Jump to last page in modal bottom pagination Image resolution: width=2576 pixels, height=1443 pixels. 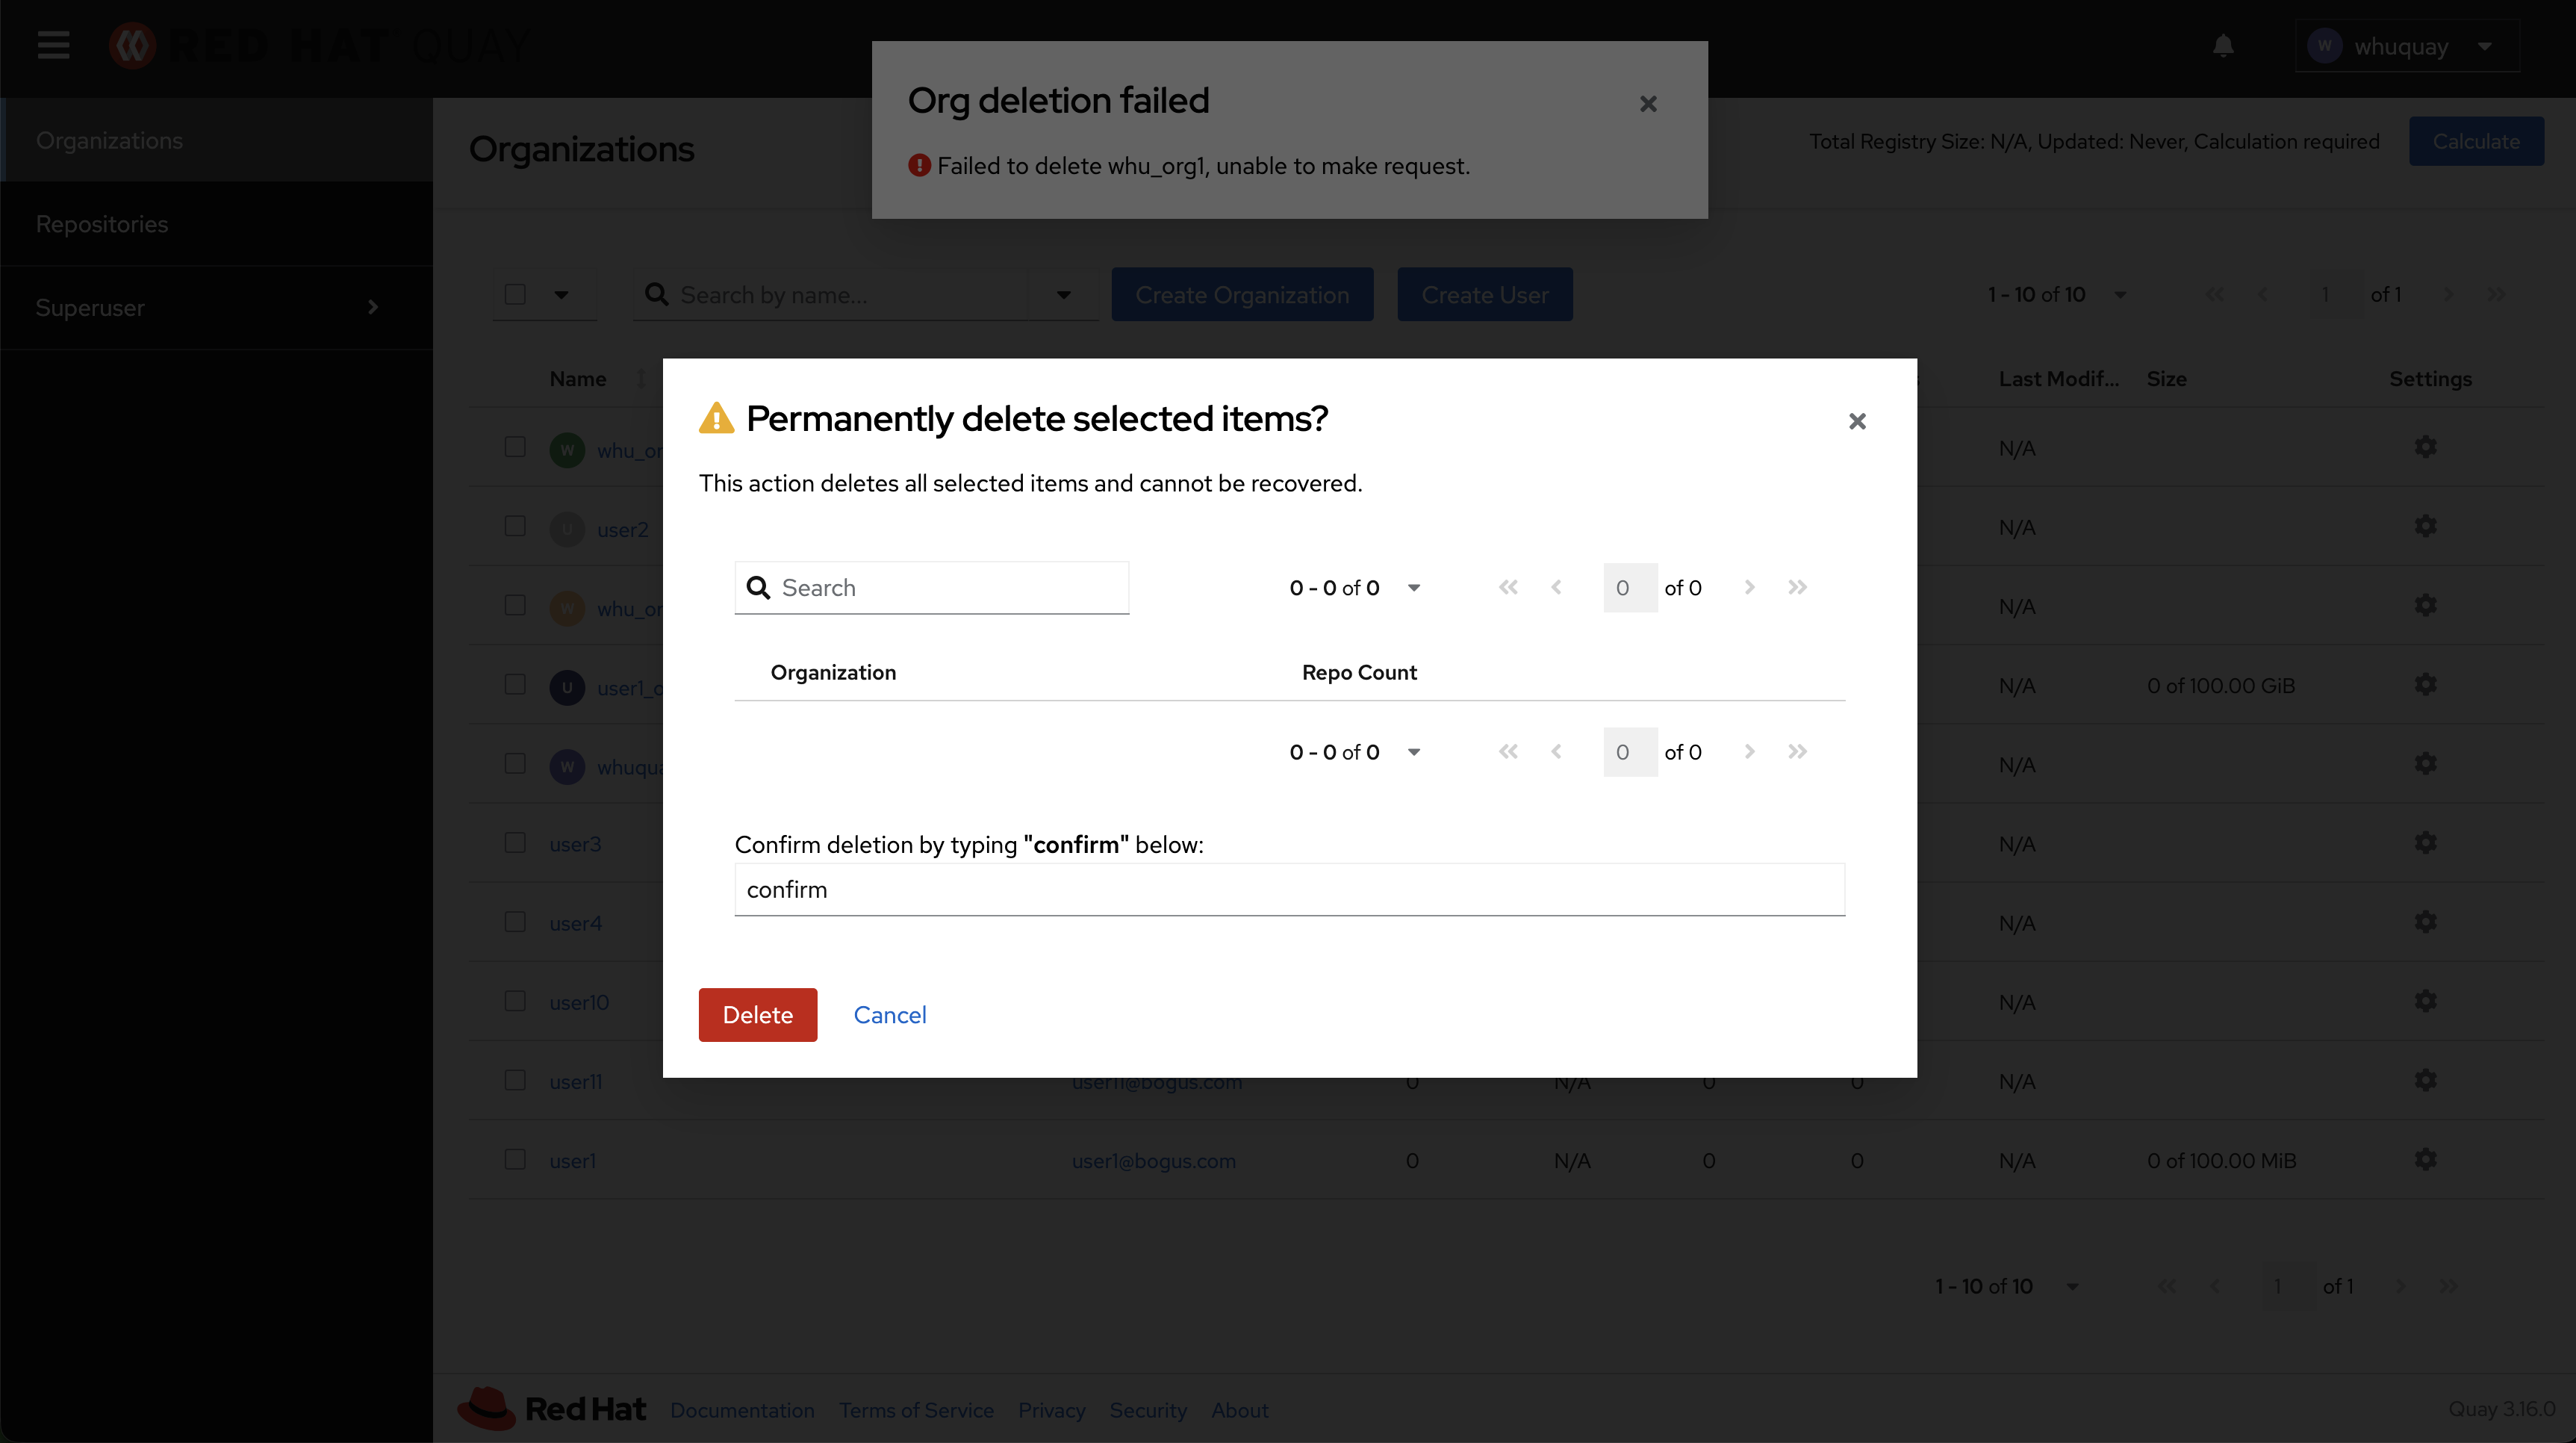[x=1797, y=751]
